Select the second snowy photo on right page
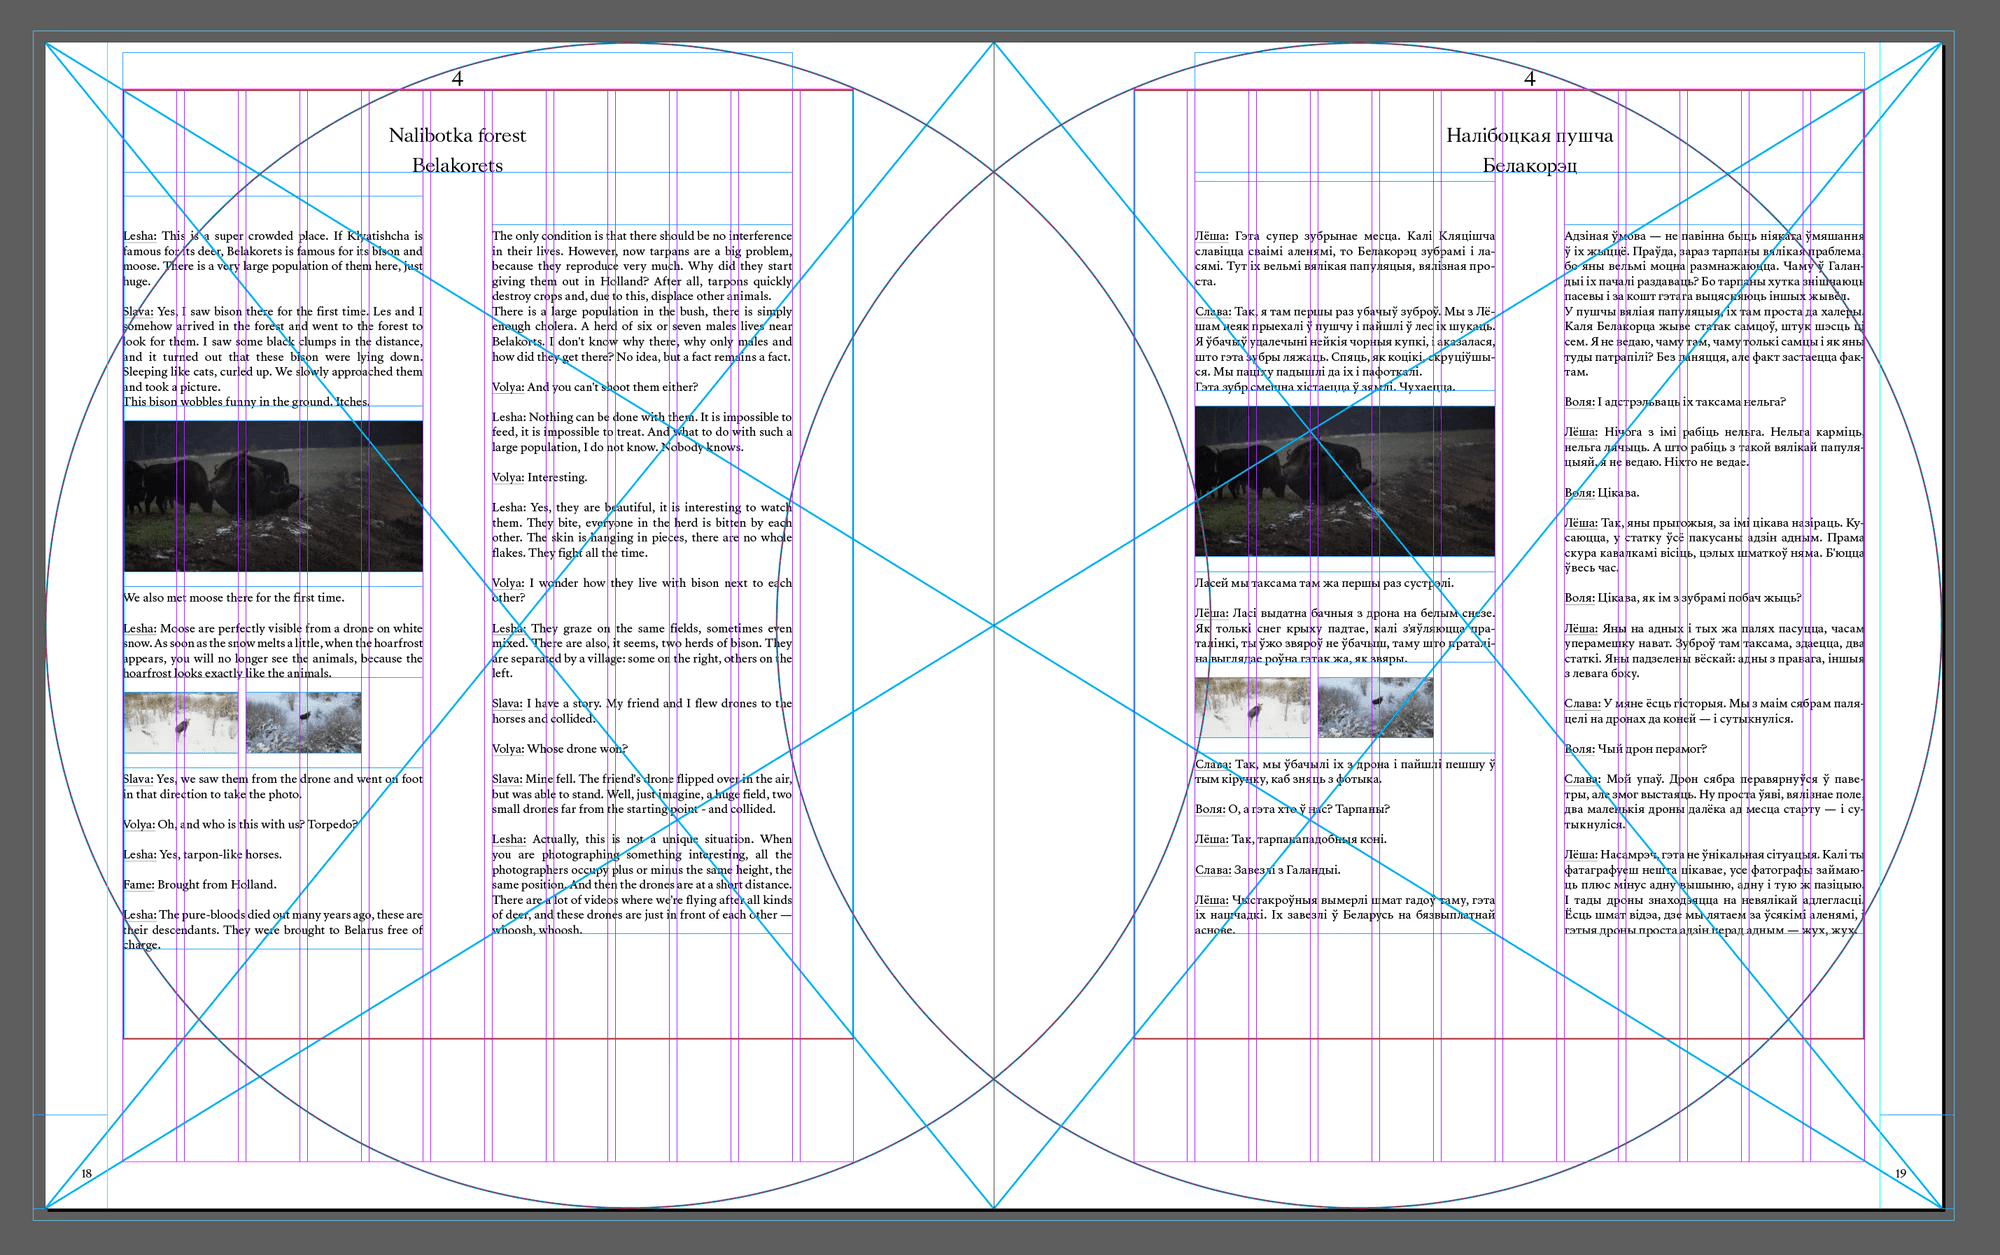This screenshot has width=2000, height=1255. point(1375,707)
